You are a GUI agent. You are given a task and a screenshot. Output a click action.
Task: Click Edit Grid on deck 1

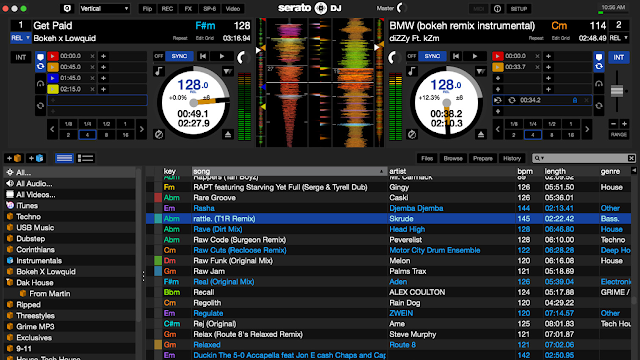coord(204,38)
